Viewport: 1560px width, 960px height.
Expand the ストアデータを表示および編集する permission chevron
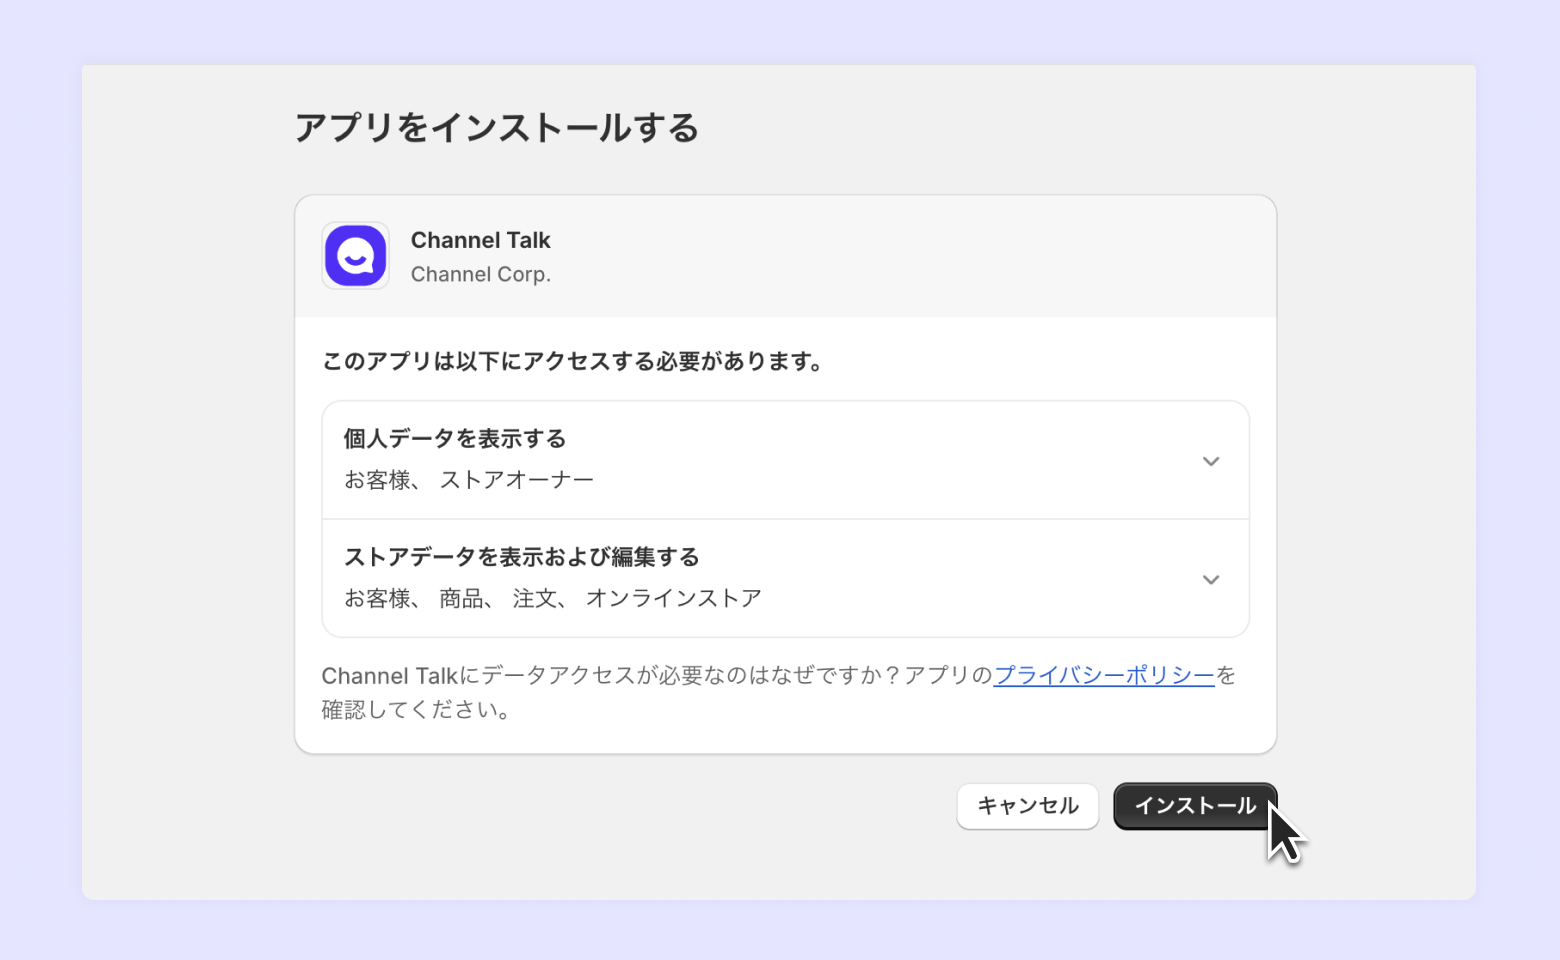click(1211, 580)
